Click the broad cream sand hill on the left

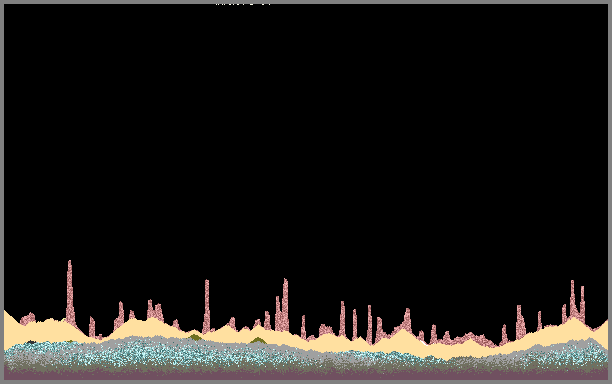[x=51, y=330]
